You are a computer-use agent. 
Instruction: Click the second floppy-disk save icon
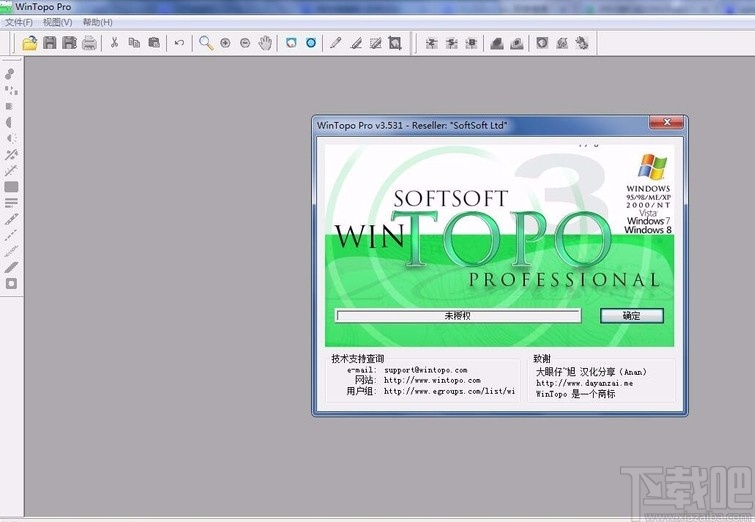coord(69,43)
